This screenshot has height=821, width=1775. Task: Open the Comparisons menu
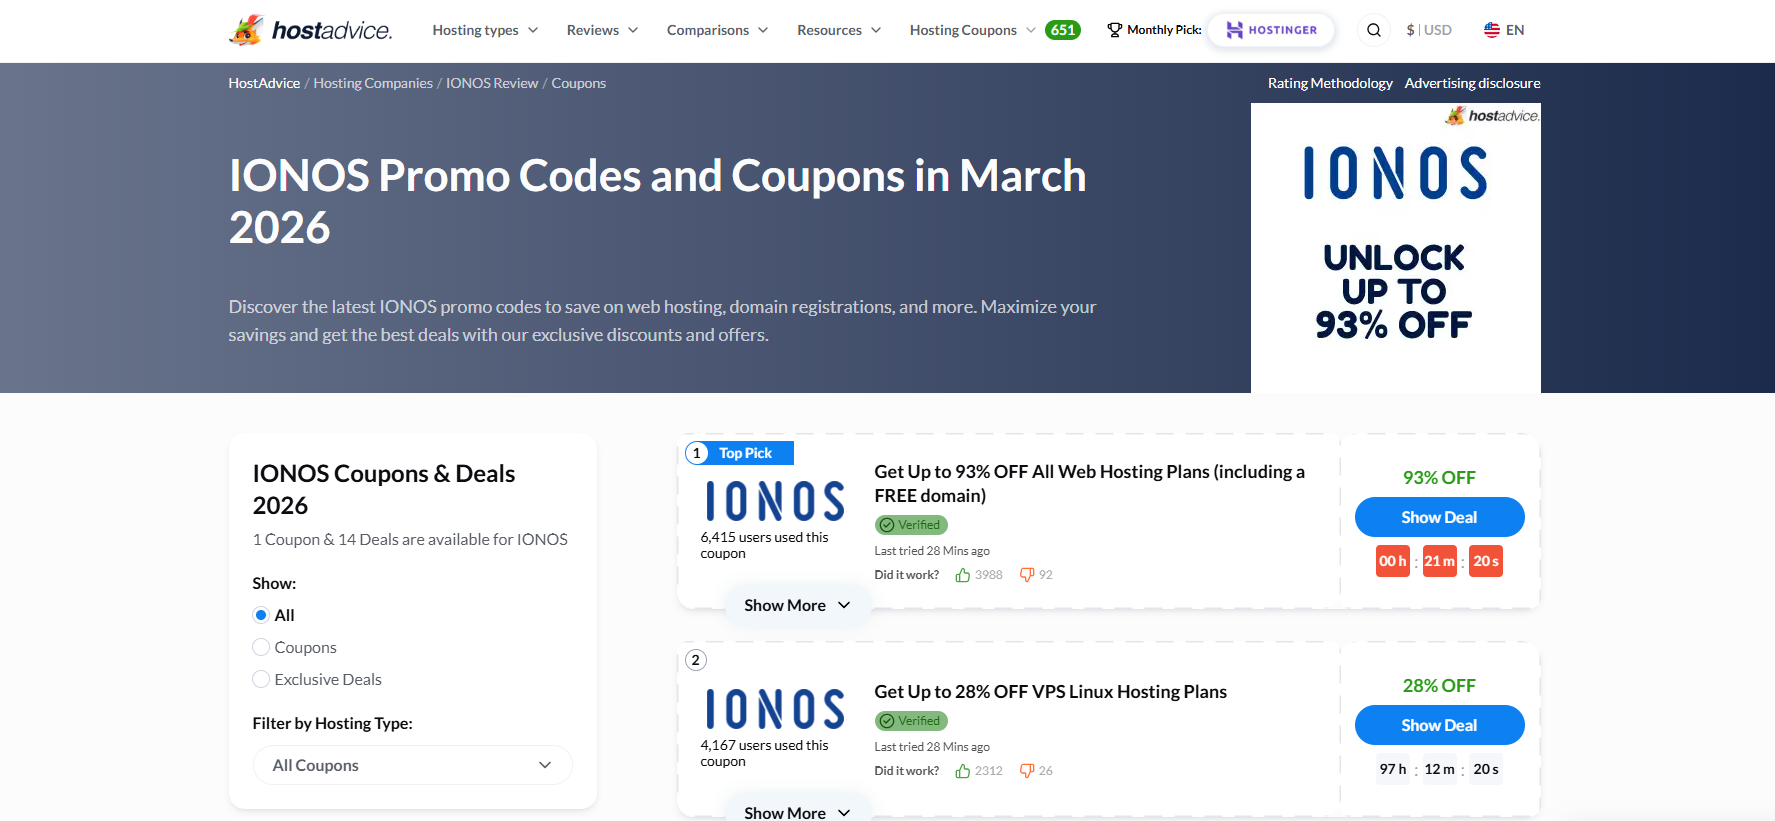point(717,30)
